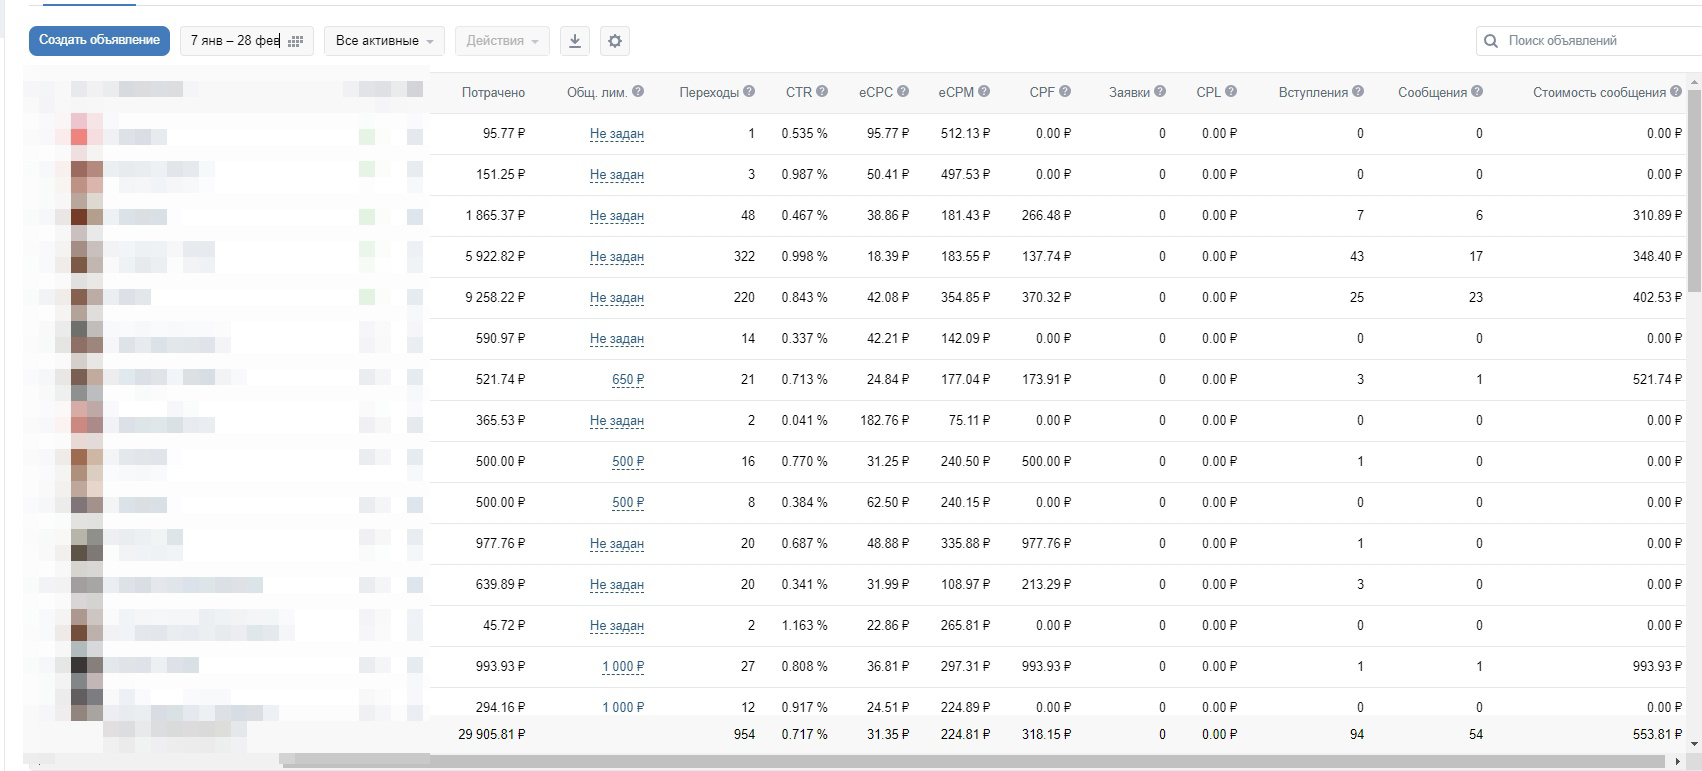
Task: Click the calendar icon in date range
Action: coord(295,41)
